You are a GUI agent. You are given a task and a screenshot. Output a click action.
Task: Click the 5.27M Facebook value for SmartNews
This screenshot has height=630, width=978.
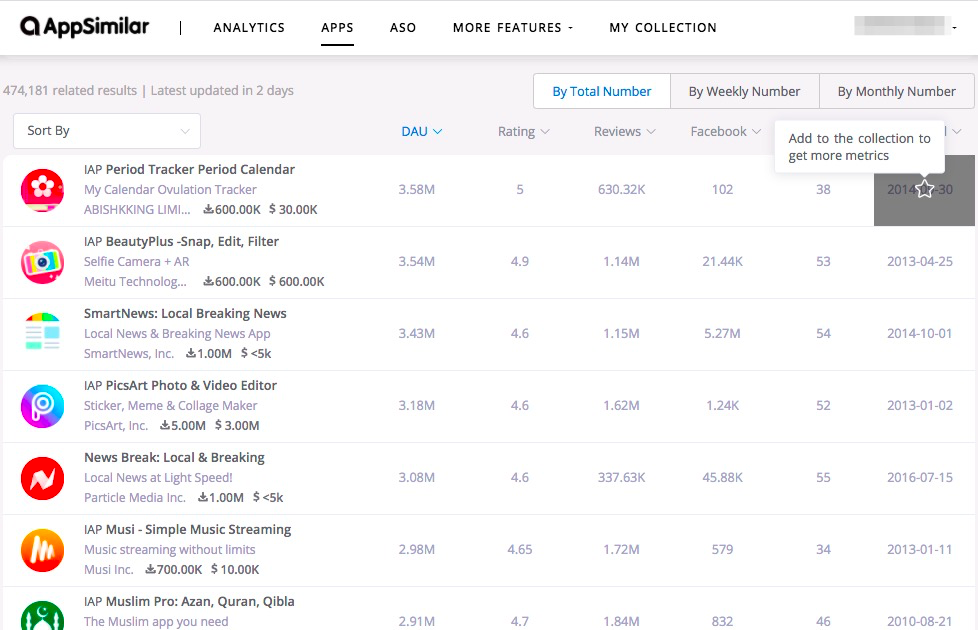pyautogui.click(x=722, y=334)
